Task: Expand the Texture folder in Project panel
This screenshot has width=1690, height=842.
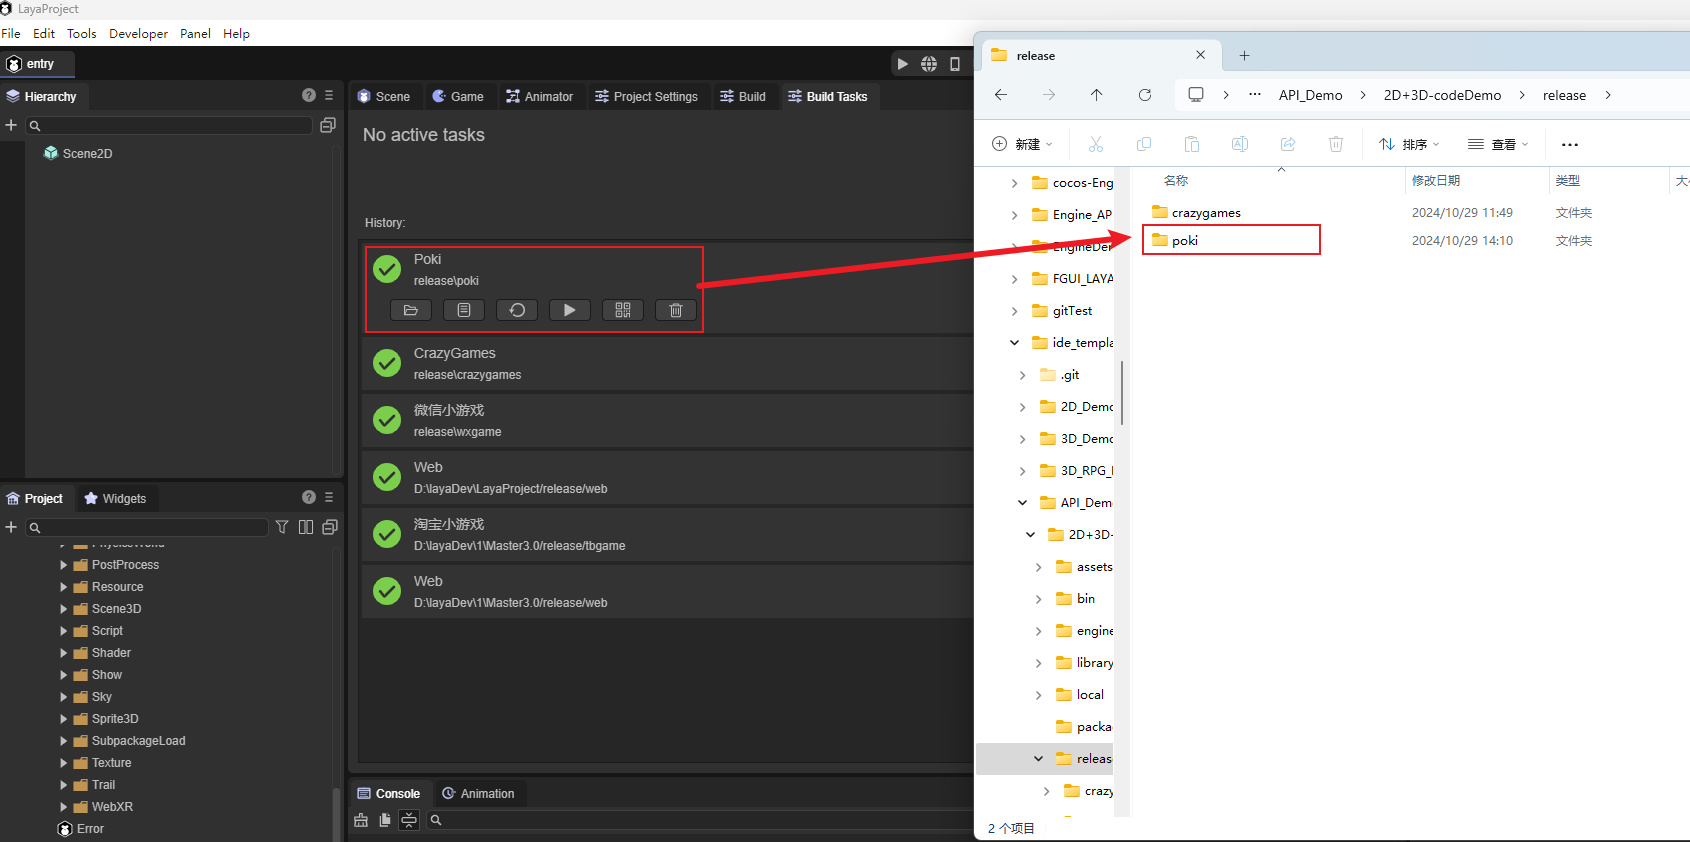Action: (x=64, y=763)
